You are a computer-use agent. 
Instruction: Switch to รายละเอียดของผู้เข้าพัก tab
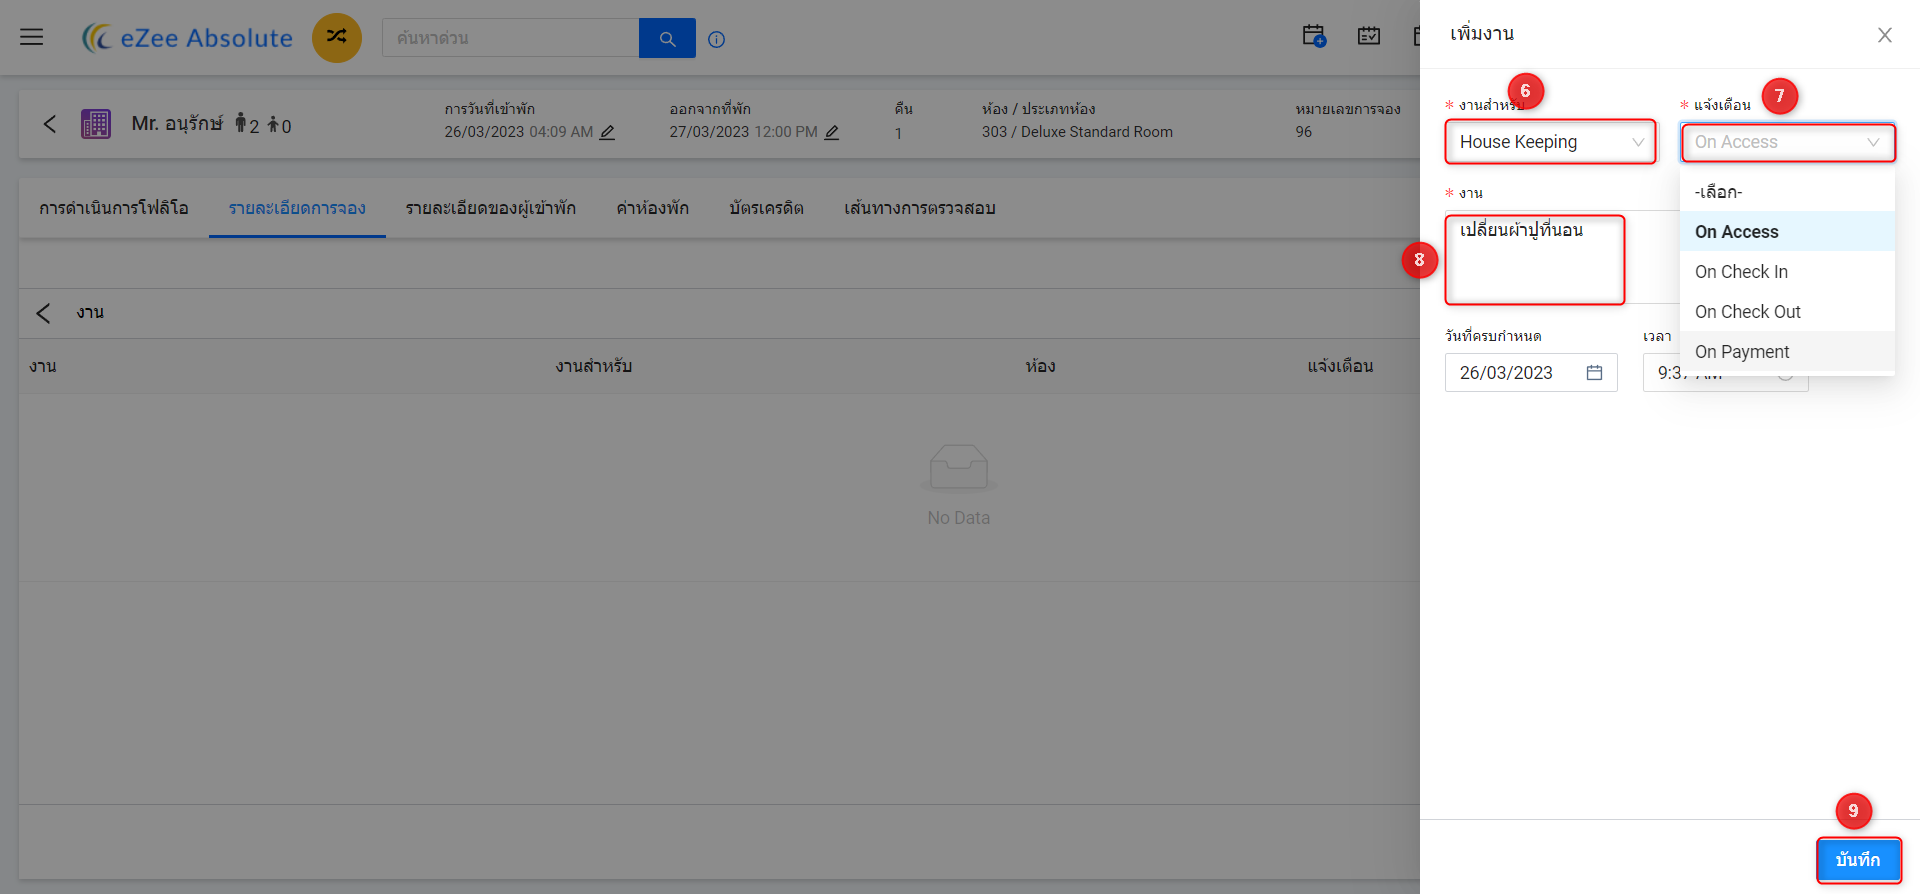click(491, 208)
